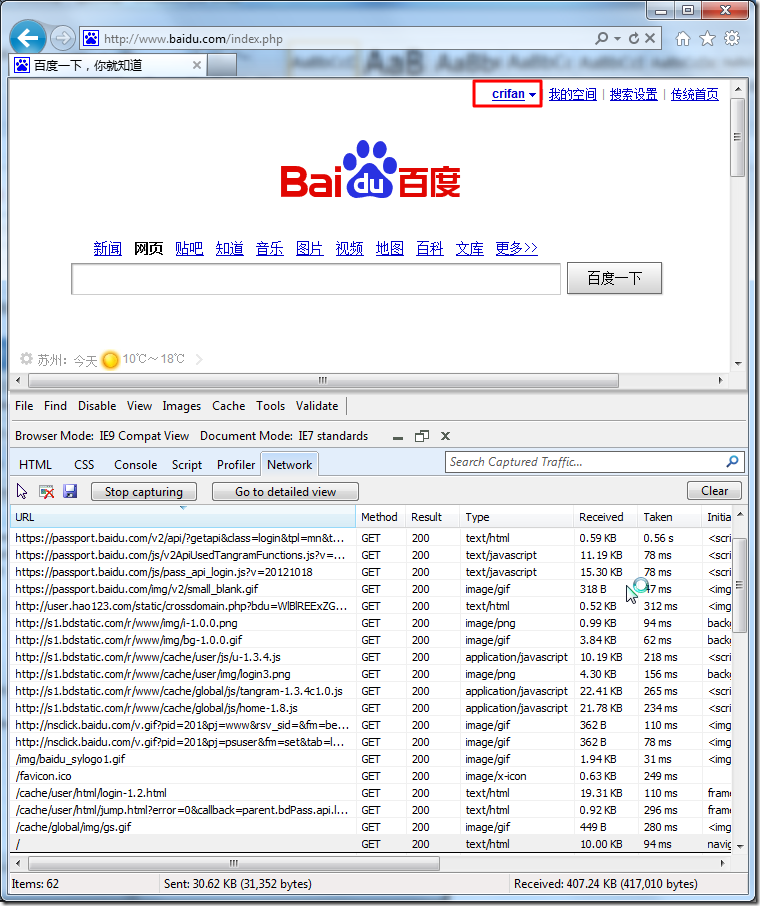This screenshot has height=906, width=760.
Task: Open the 知道 link
Action: coord(229,248)
